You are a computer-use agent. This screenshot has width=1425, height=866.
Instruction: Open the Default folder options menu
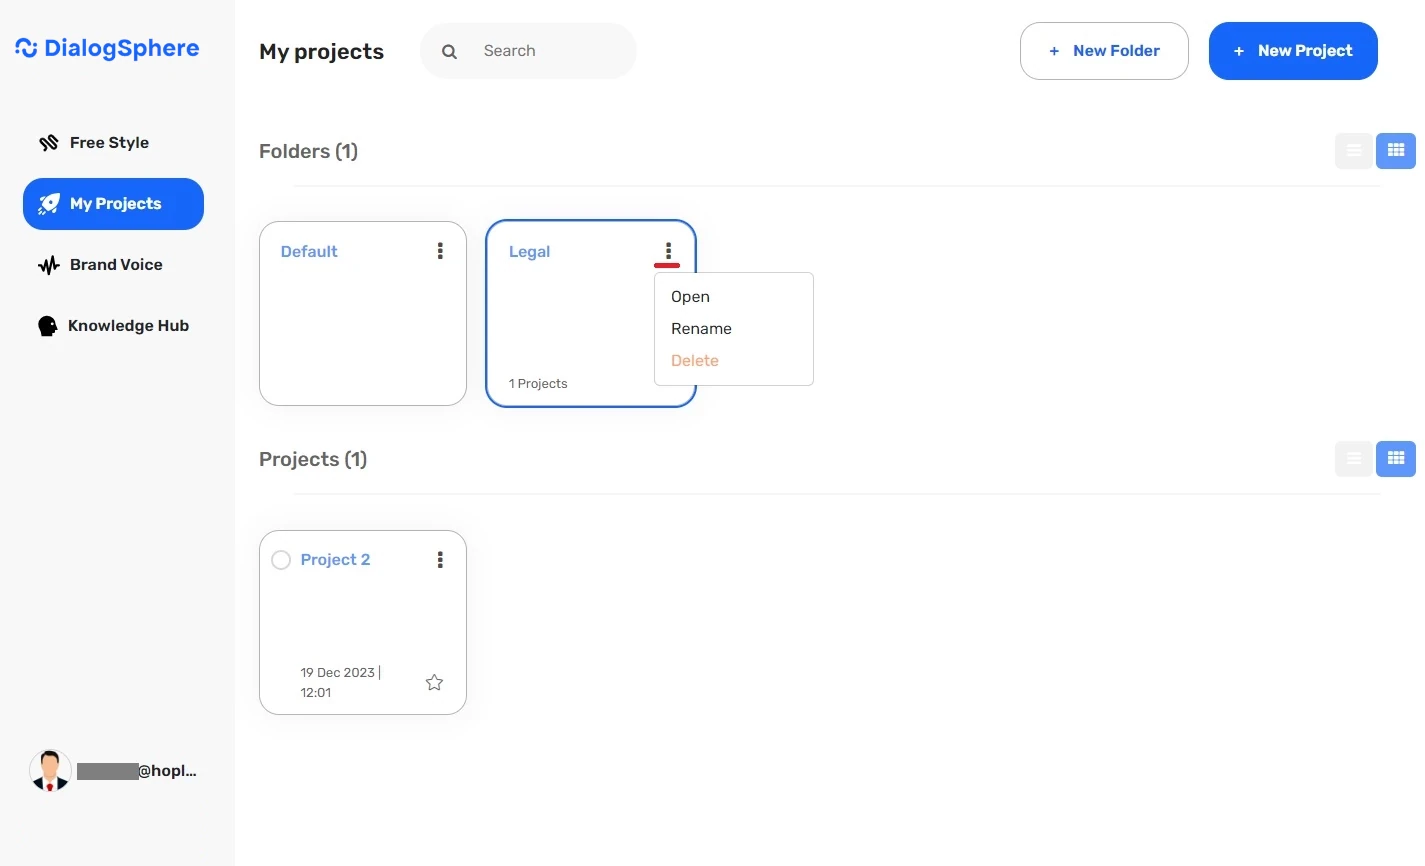point(440,251)
